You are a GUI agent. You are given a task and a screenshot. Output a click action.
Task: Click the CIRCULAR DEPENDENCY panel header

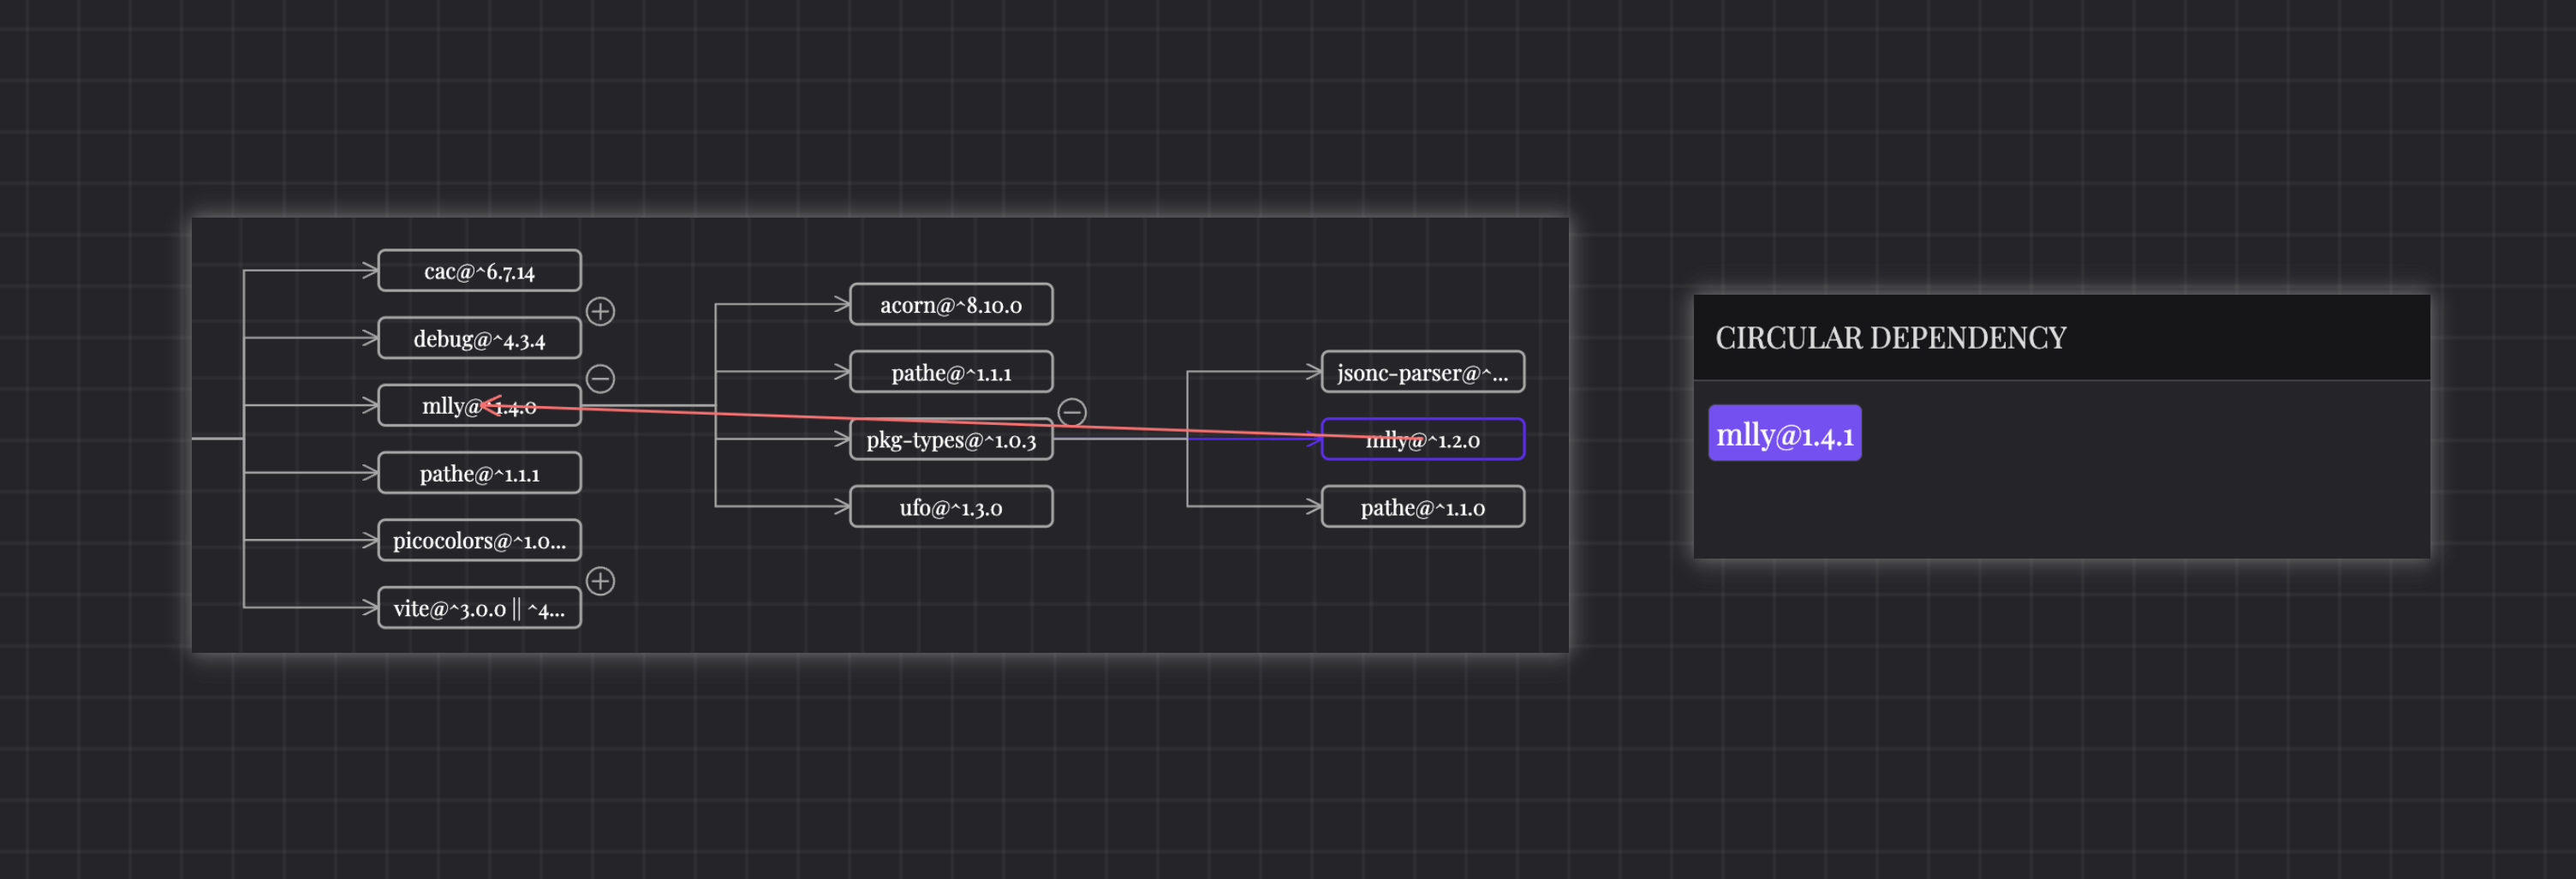click(x=2062, y=337)
